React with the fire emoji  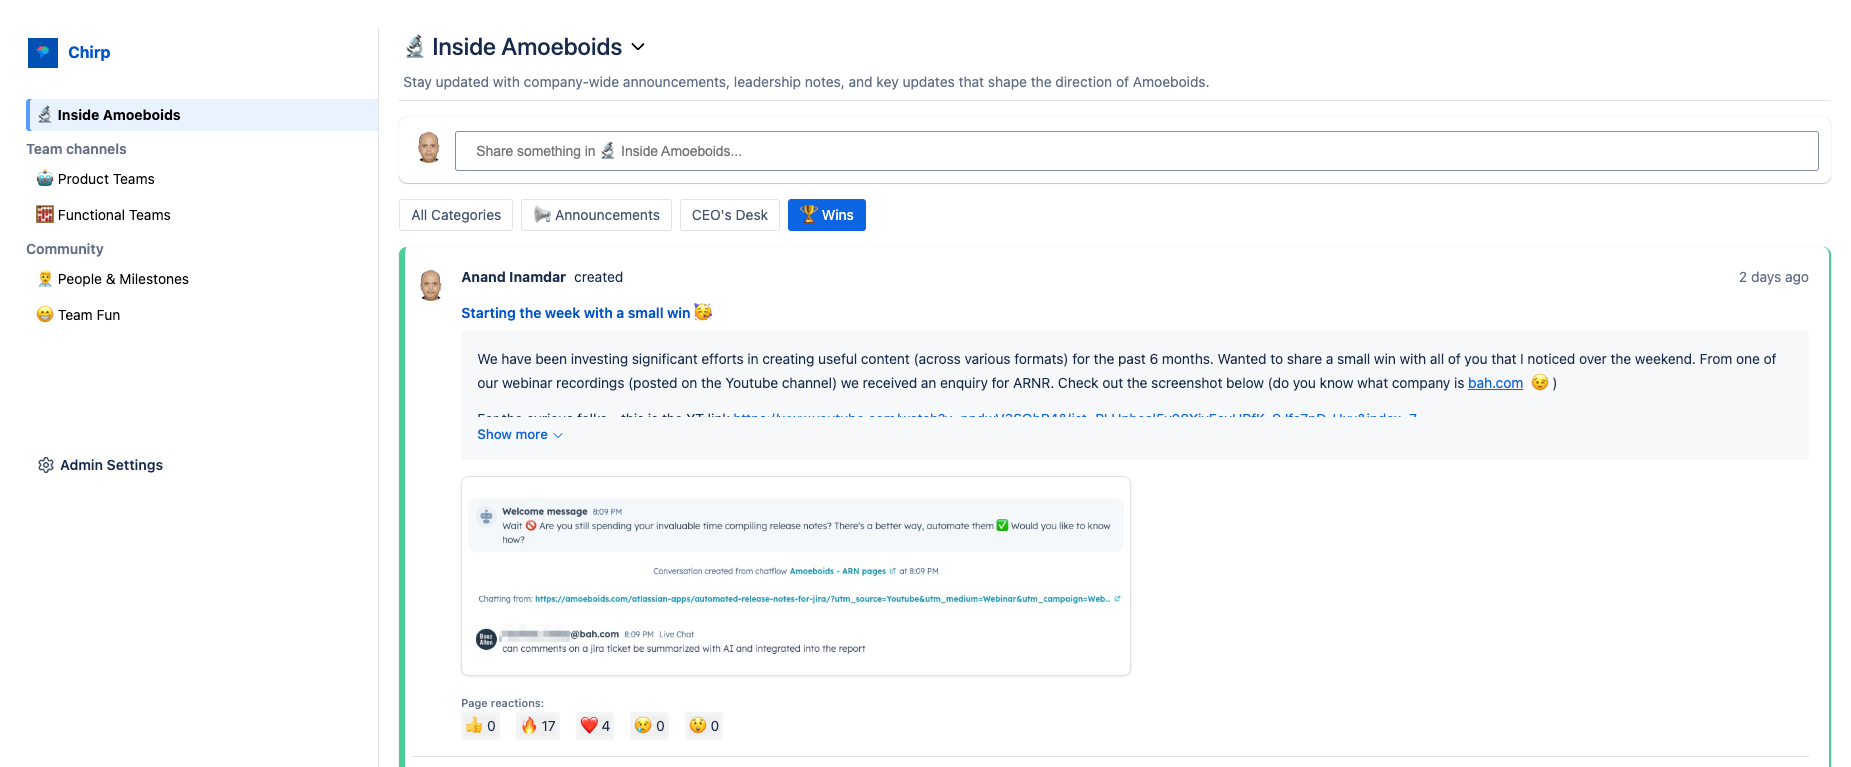pos(538,726)
